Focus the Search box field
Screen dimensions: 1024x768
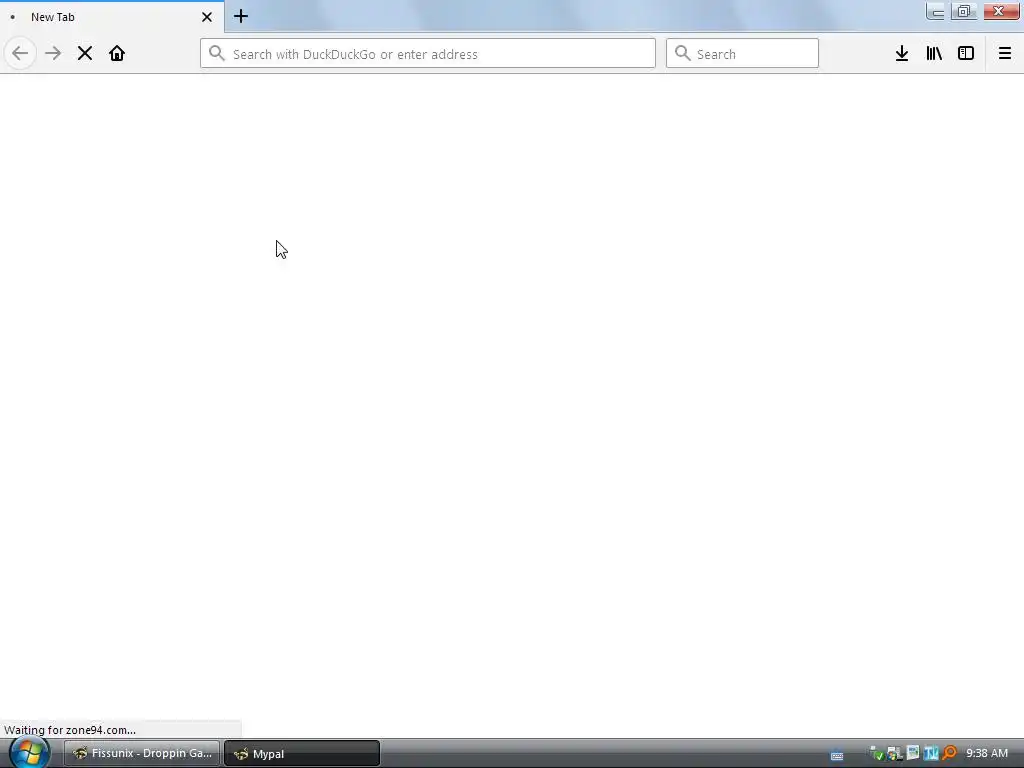742,54
